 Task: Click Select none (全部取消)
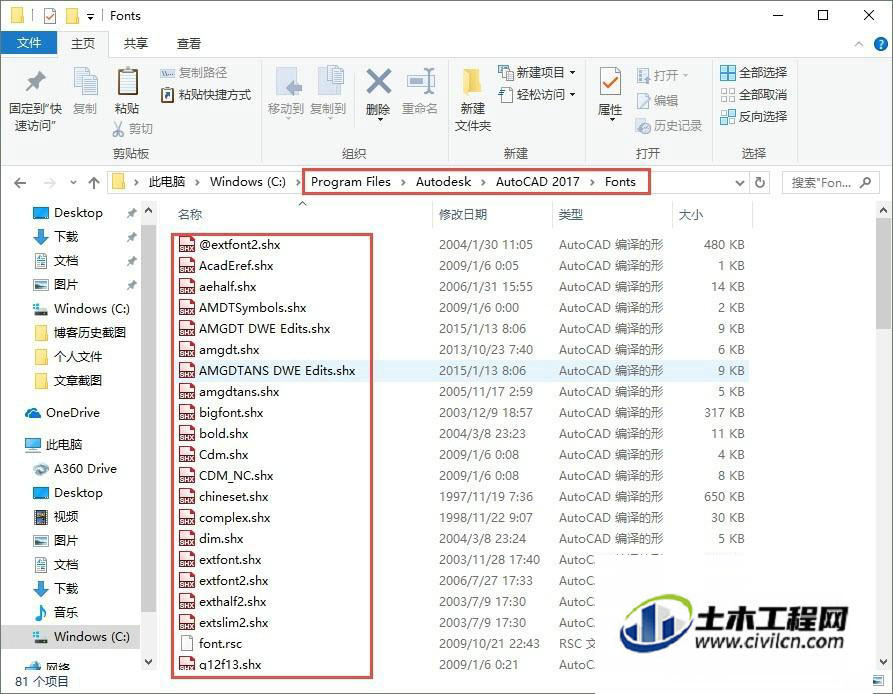click(753, 95)
